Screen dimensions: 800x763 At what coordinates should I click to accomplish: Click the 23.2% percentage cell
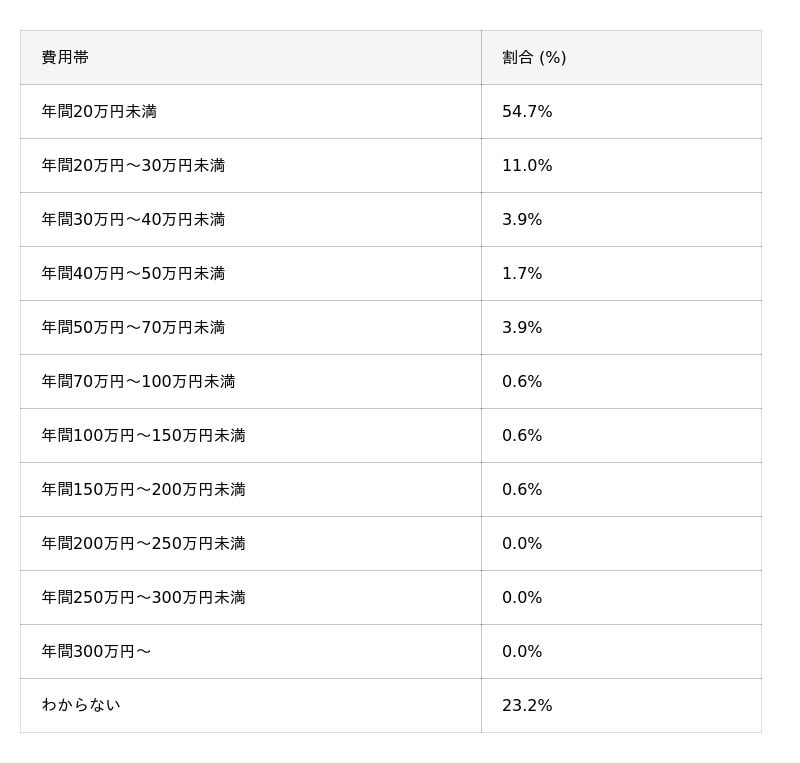pos(527,706)
